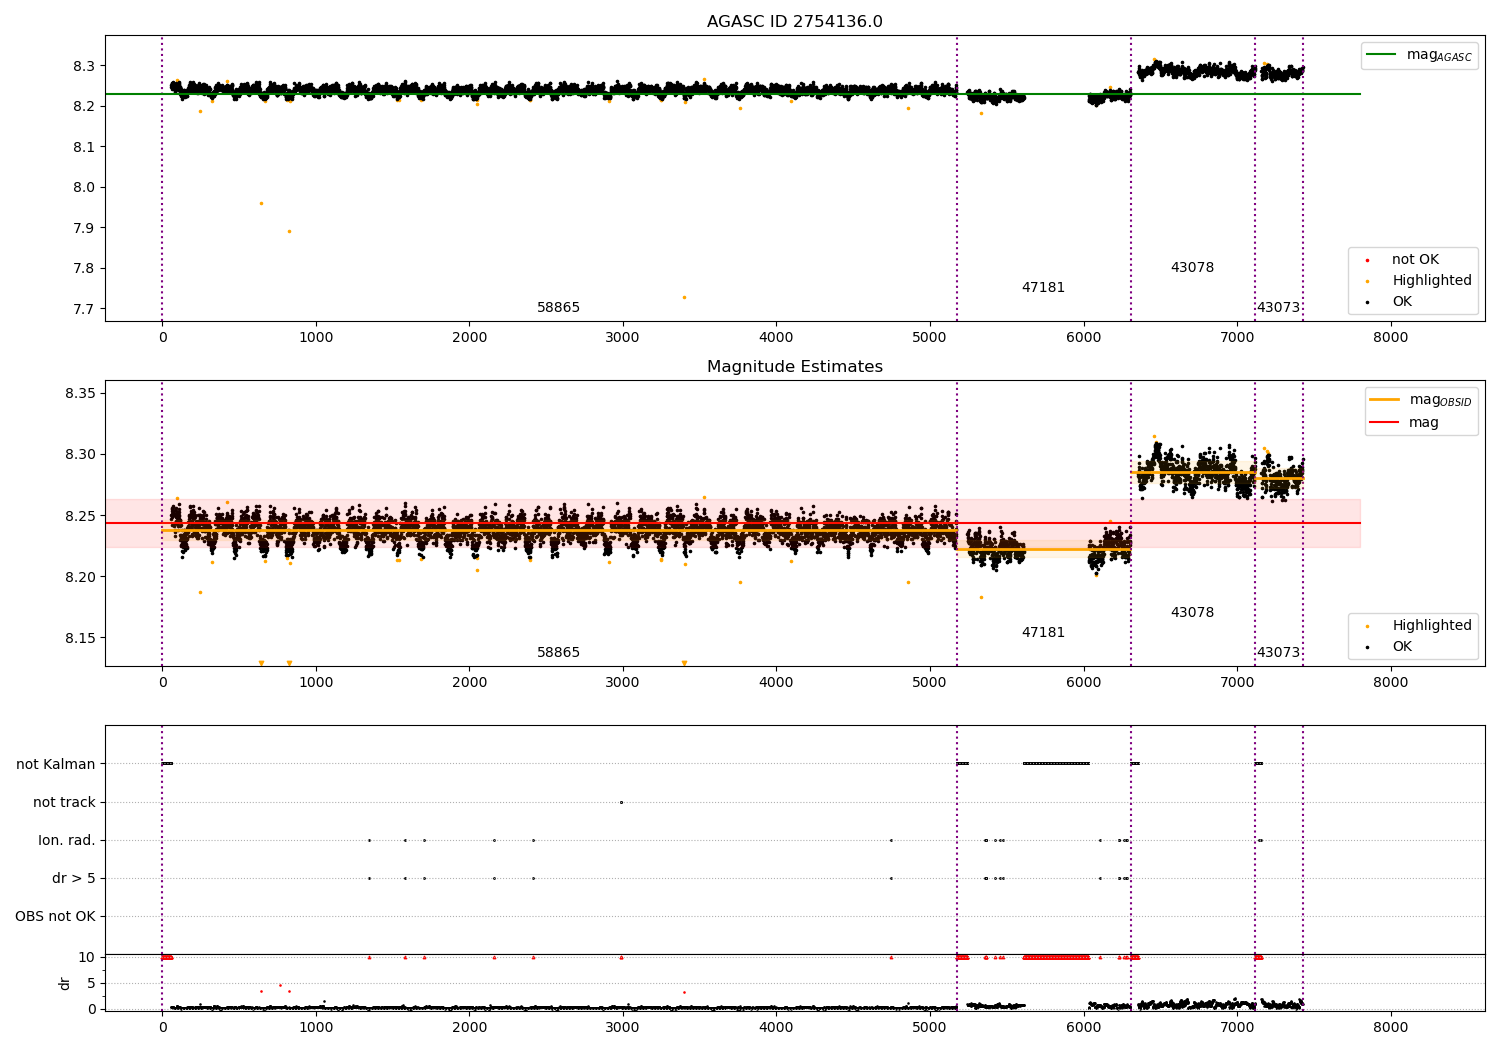Image resolution: width=1500 pixels, height=1050 pixels.
Task: Click the red 'mag' legend entry in the middle plot
Action: click(1405, 423)
